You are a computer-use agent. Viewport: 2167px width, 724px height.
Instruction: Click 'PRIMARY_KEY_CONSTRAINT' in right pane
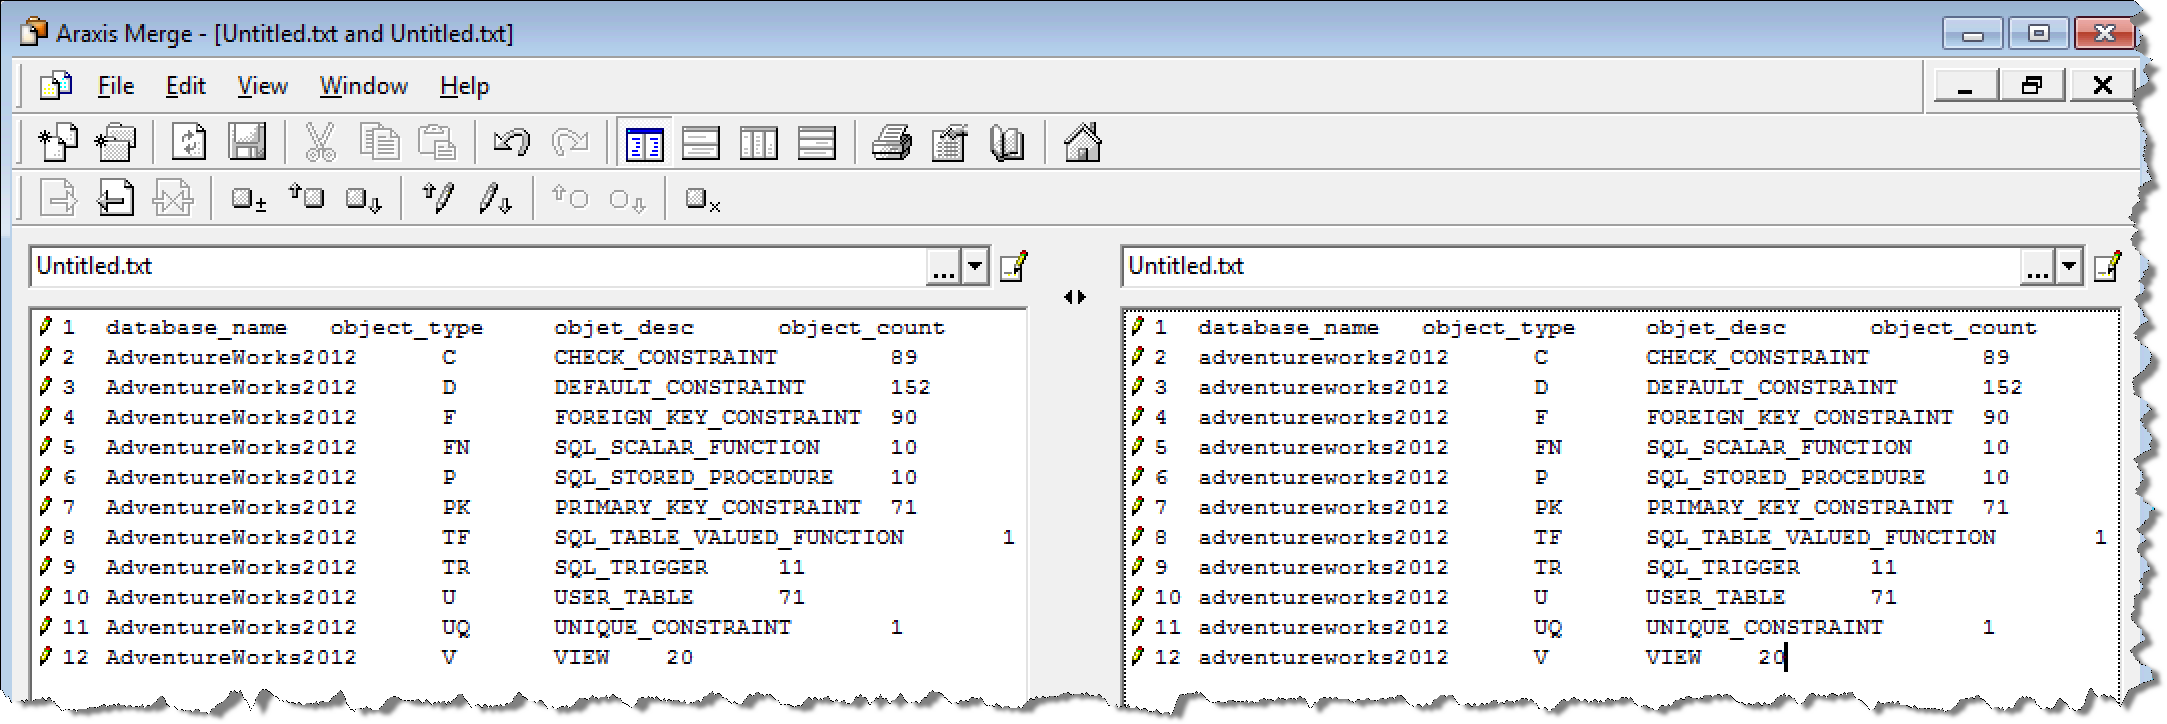click(1799, 508)
